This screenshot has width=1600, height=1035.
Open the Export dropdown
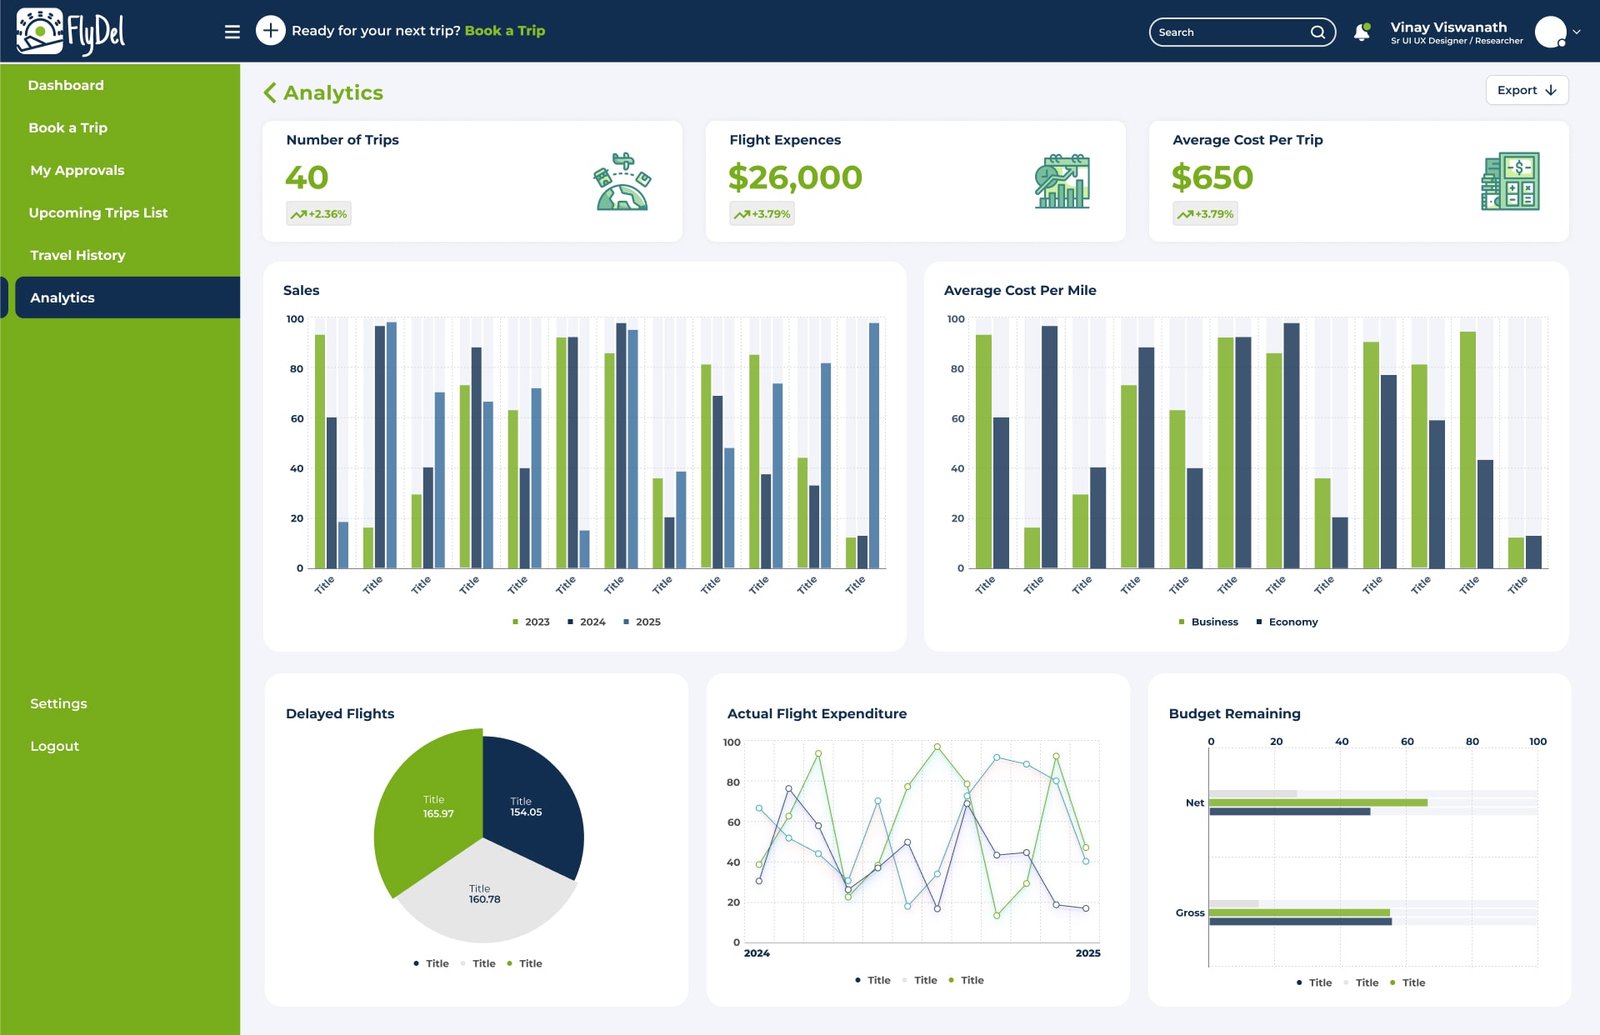pos(1526,90)
